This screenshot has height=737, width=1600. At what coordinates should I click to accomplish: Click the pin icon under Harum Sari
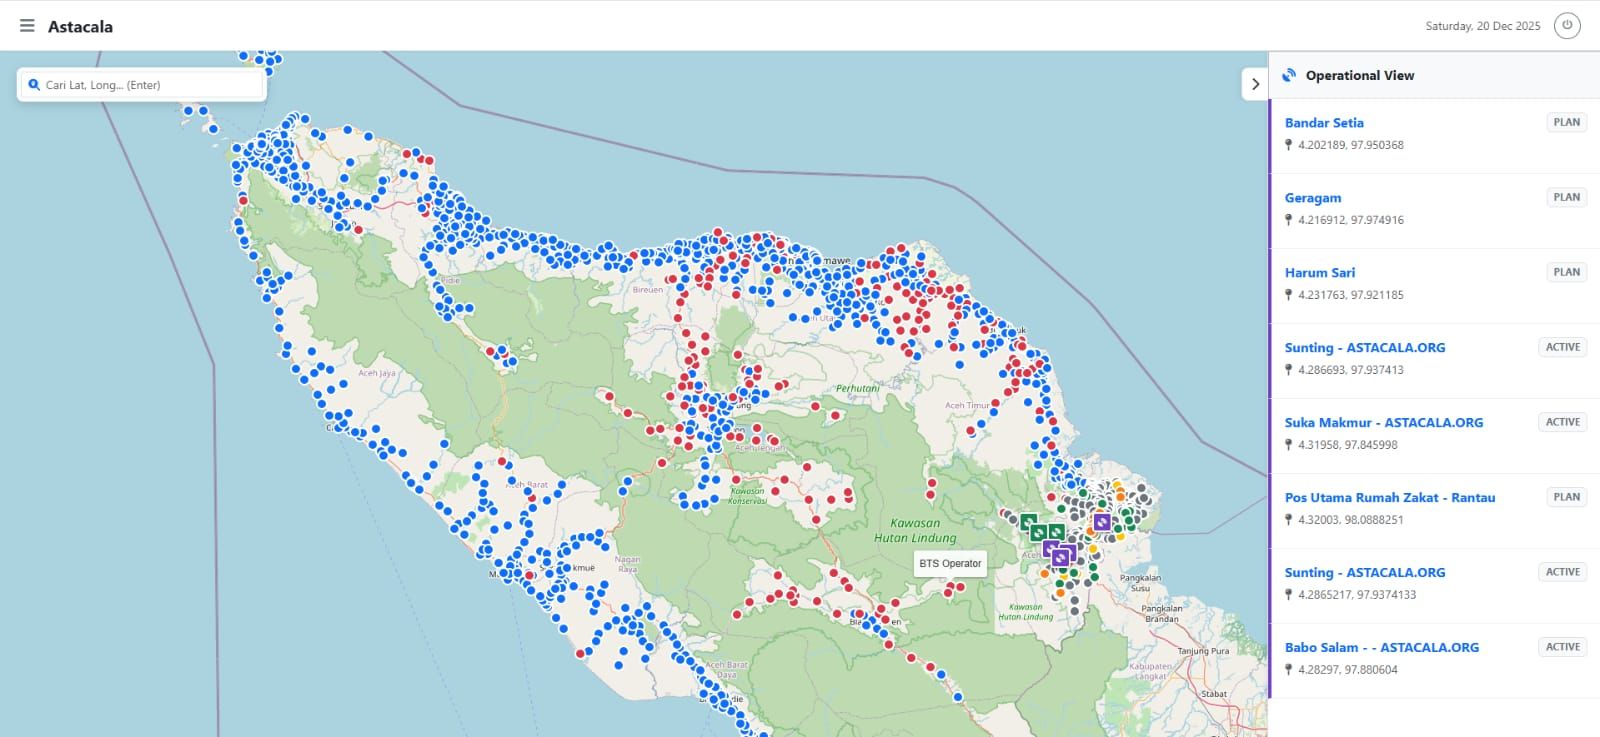(x=1289, y=295)
